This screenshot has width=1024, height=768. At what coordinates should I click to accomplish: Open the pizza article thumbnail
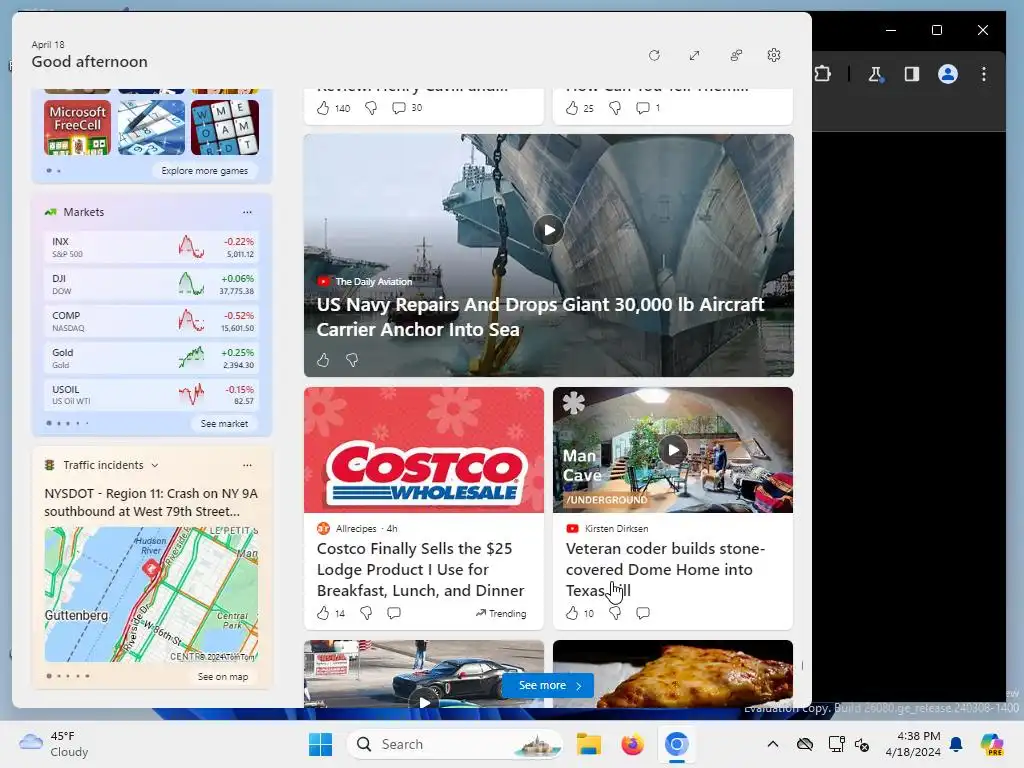click(x=673, y=674)
